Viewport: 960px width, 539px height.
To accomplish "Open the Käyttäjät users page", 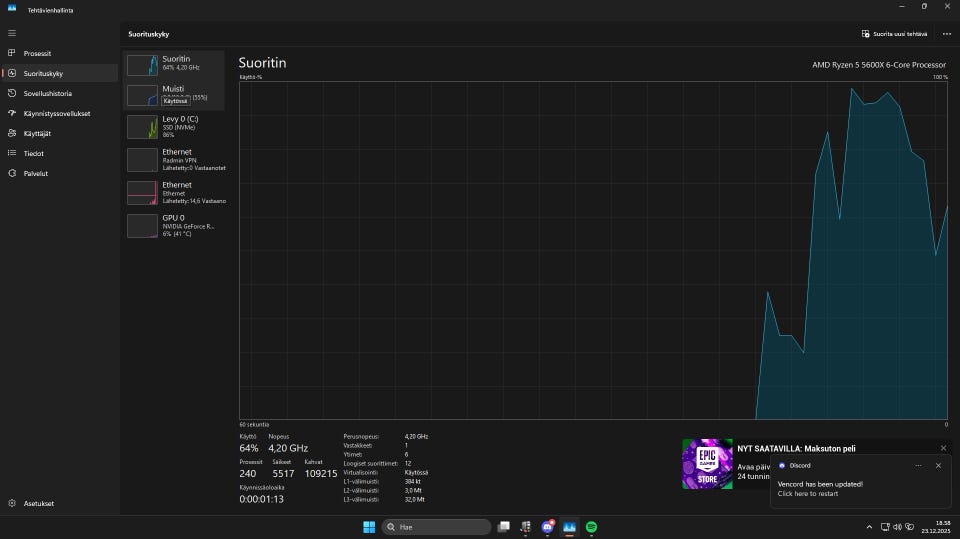I will [37, 133].
